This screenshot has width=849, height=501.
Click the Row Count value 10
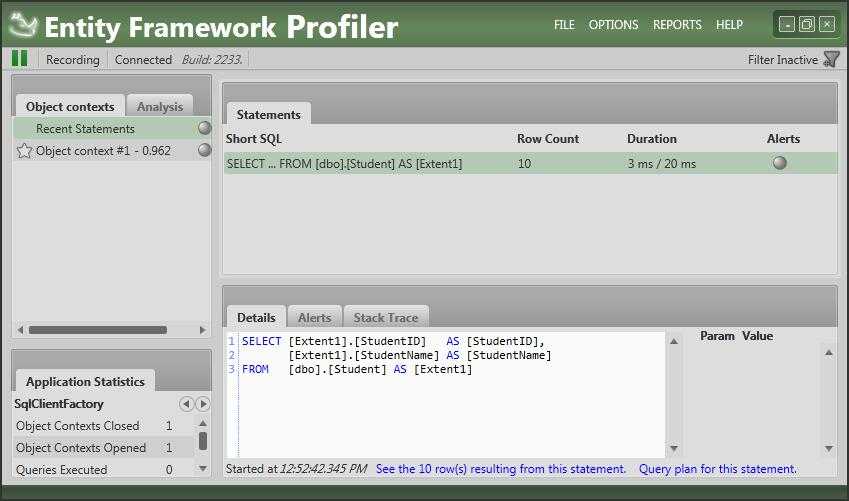click(x=524, y=164)
